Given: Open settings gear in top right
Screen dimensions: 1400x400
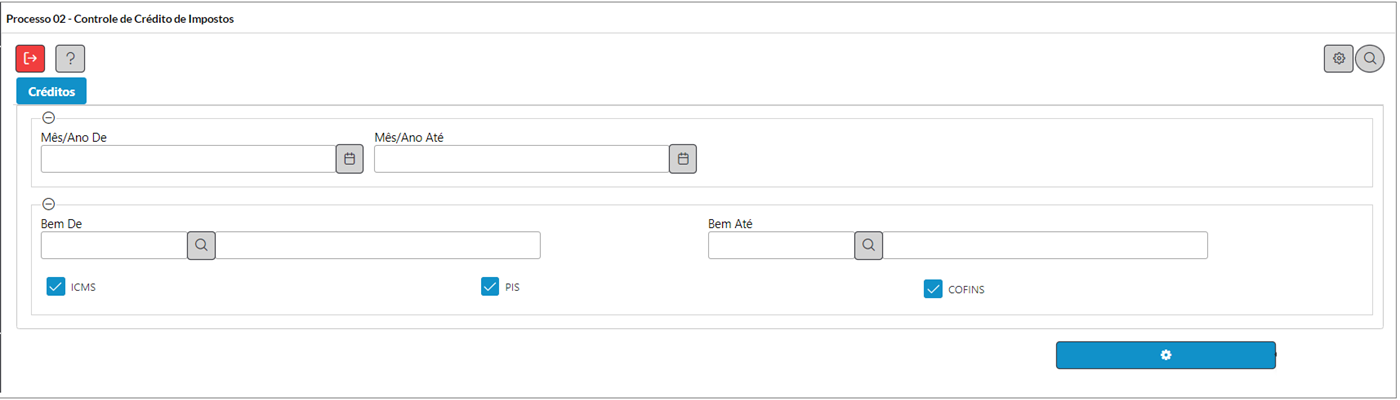Looking at the screenshot, I should click(x=1339, y=58).
